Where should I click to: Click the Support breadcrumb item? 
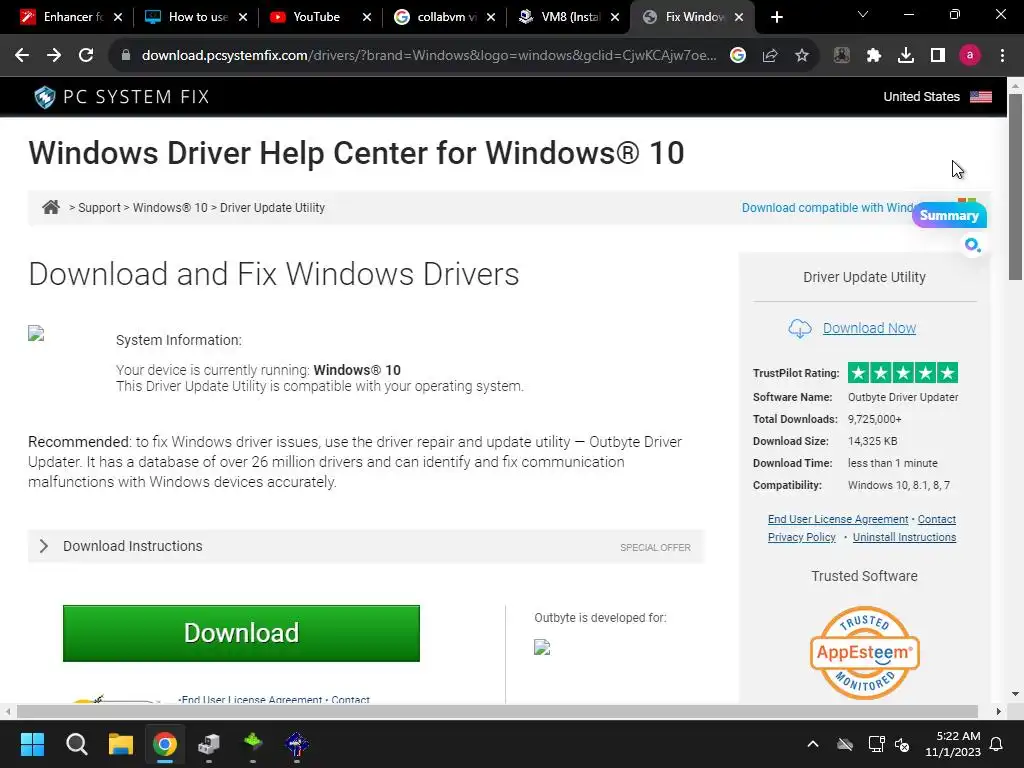[x=99, y=208]
